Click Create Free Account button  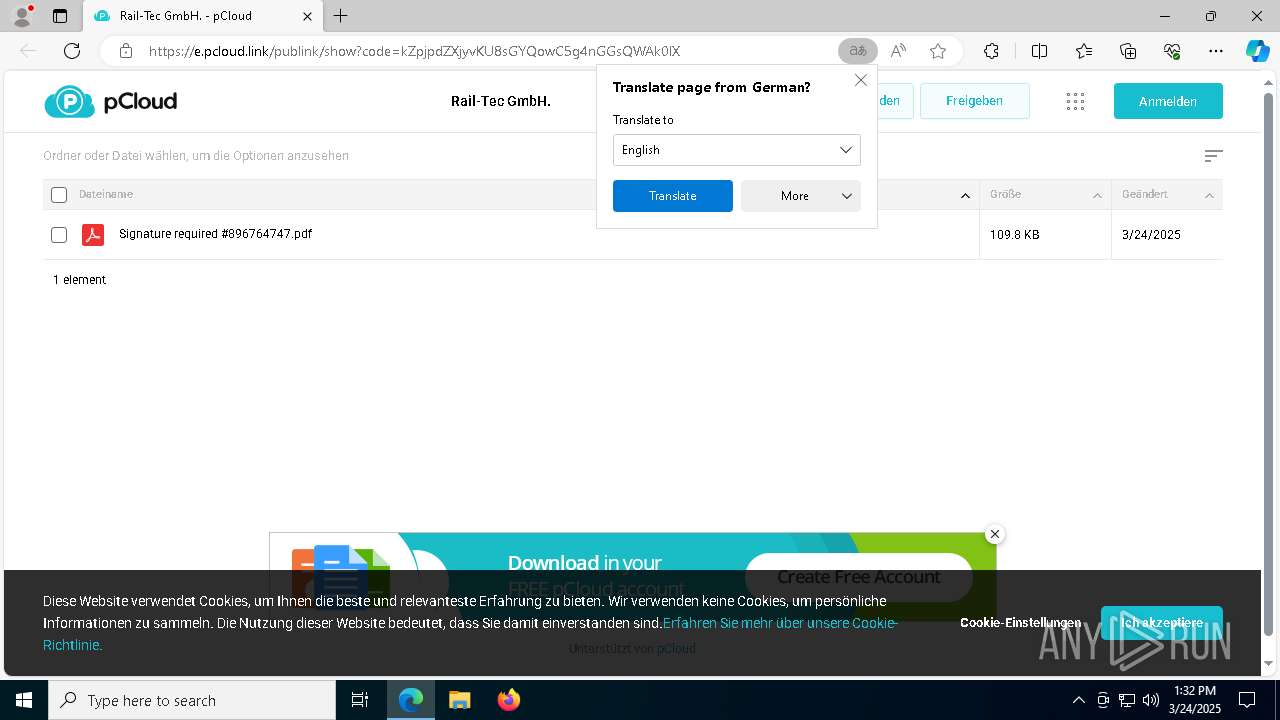pyautogui.click(x=858, y=576)
